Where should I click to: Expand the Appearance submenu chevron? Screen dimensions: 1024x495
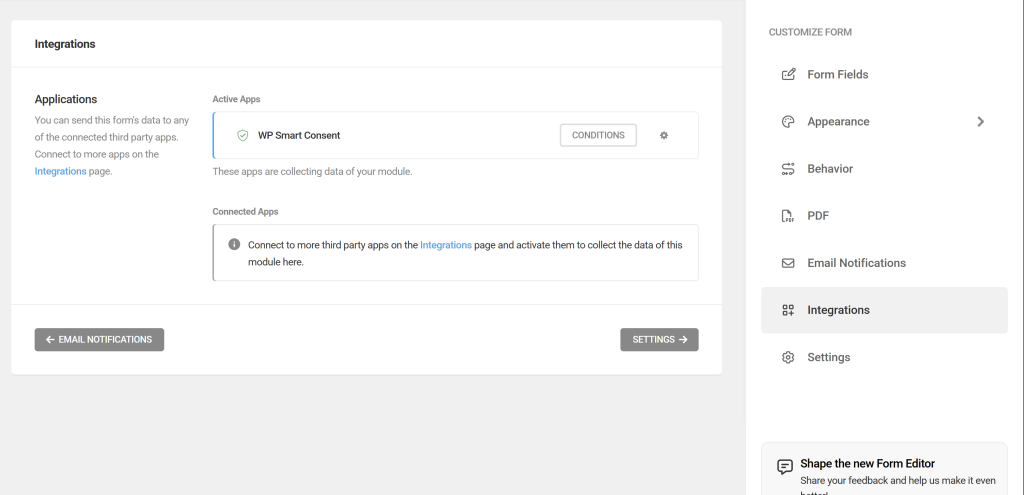point(980,121)
